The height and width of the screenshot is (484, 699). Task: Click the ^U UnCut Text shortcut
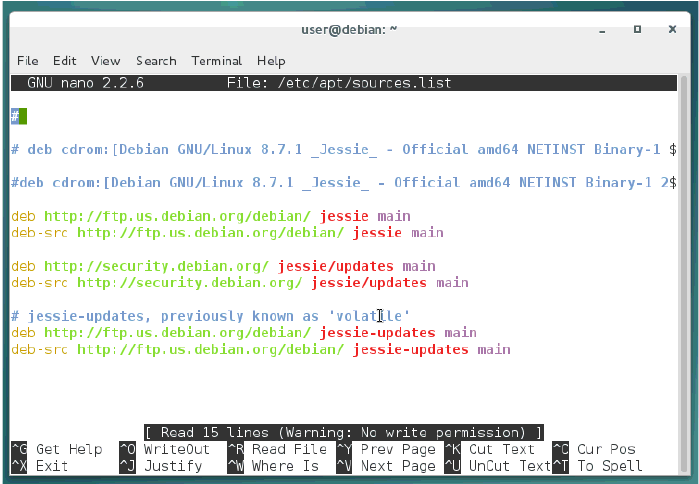click(498, 466)
